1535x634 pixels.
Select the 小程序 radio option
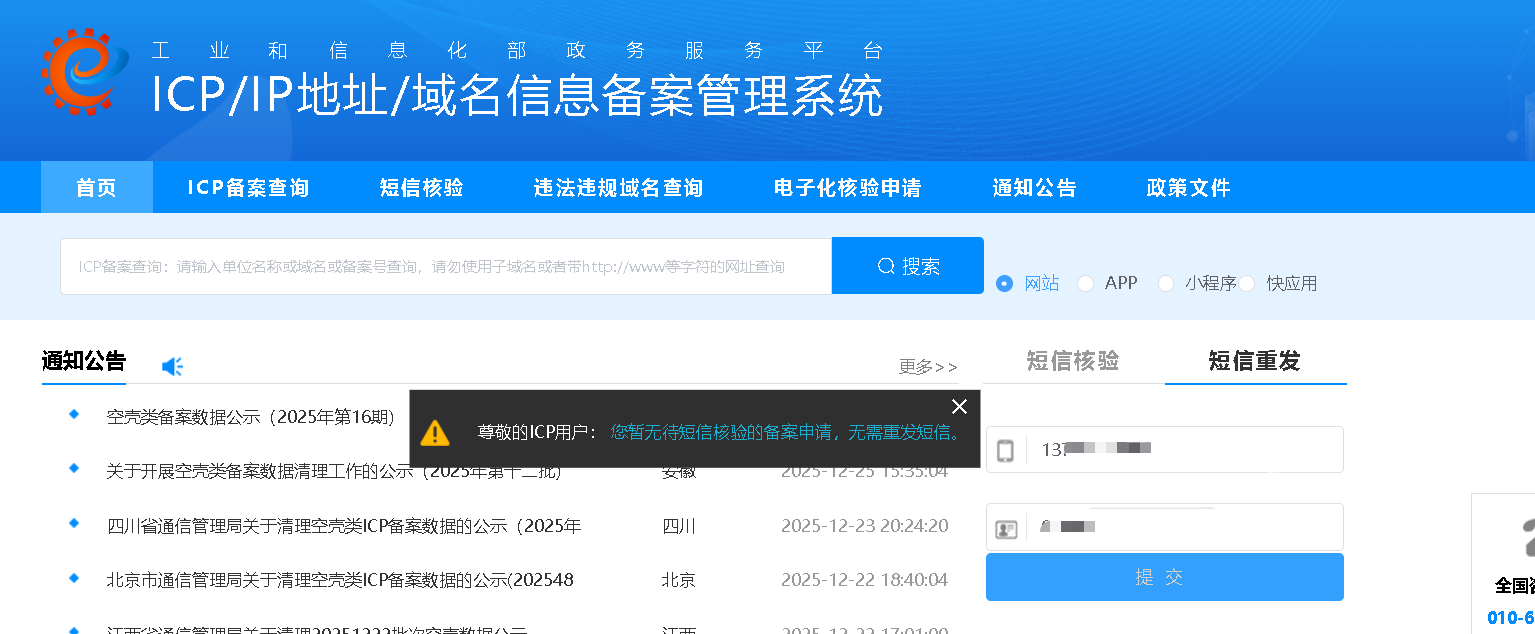(1165, 284)
